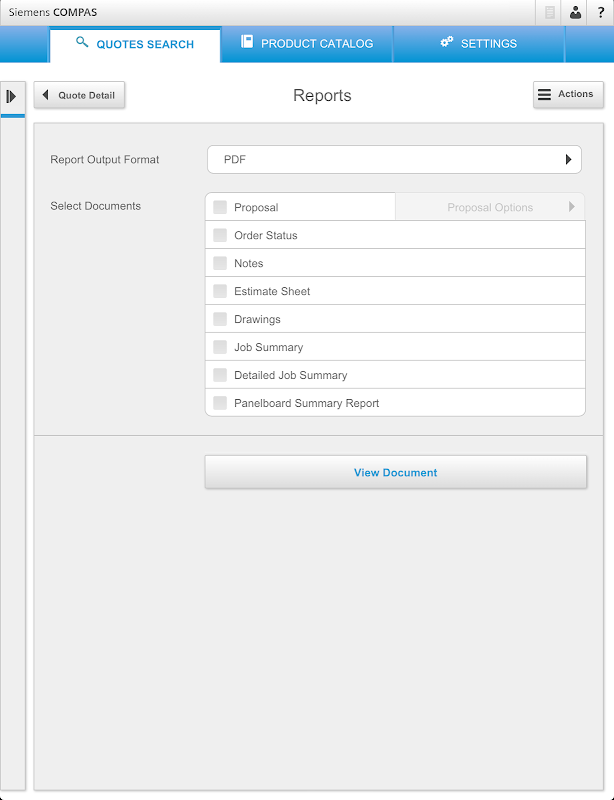The width and height of the screenshot is (614, 800).
Task: Select the Detailed Job Summary row
Action: point(290,375)
